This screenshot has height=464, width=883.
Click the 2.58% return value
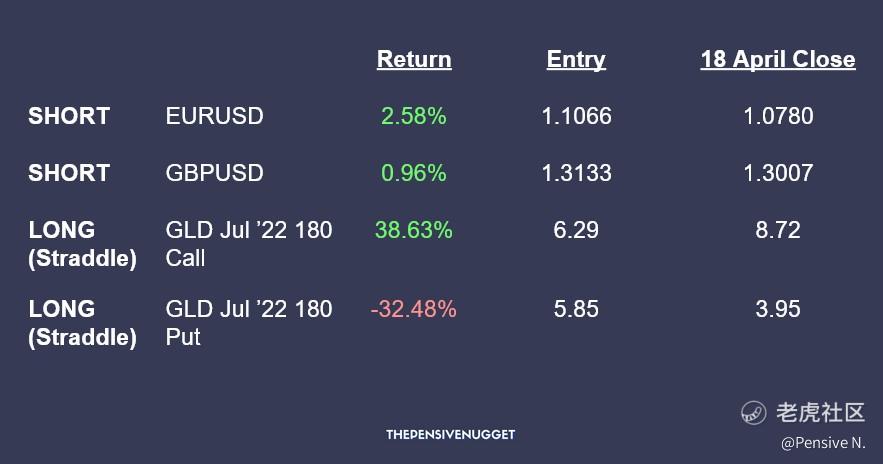413,116
